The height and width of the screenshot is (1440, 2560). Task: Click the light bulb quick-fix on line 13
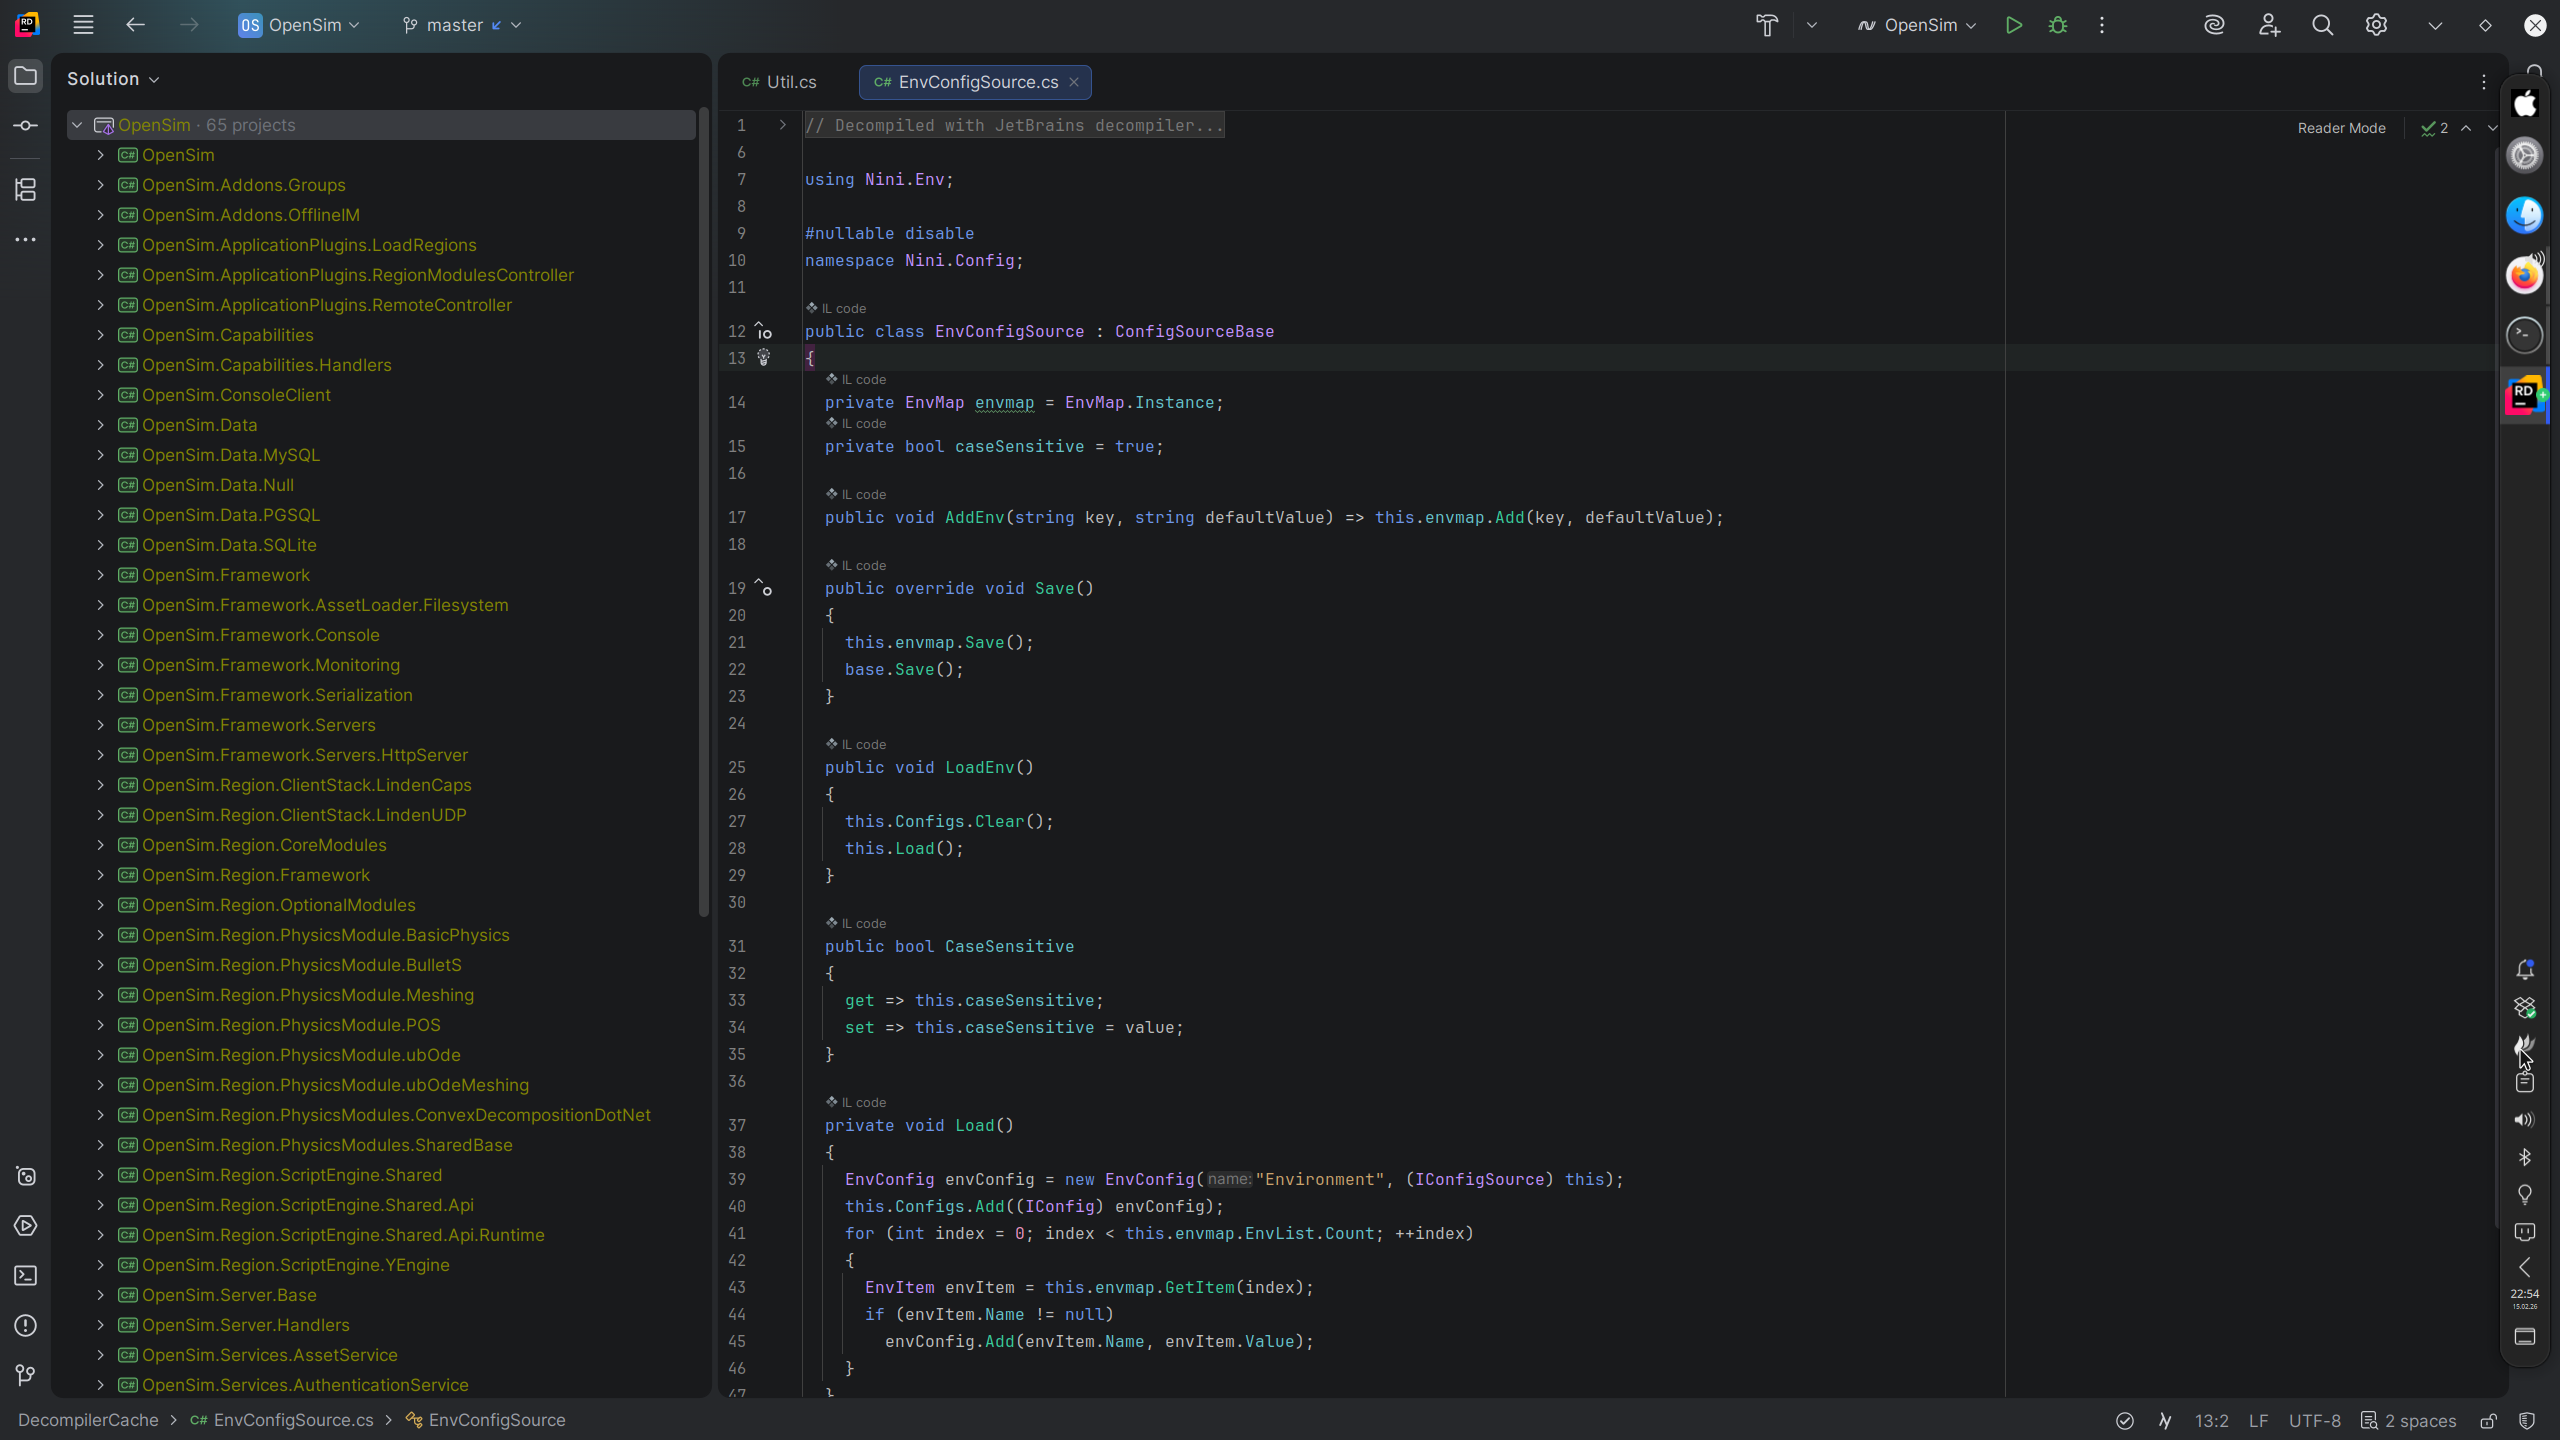(x=764, y=358)
